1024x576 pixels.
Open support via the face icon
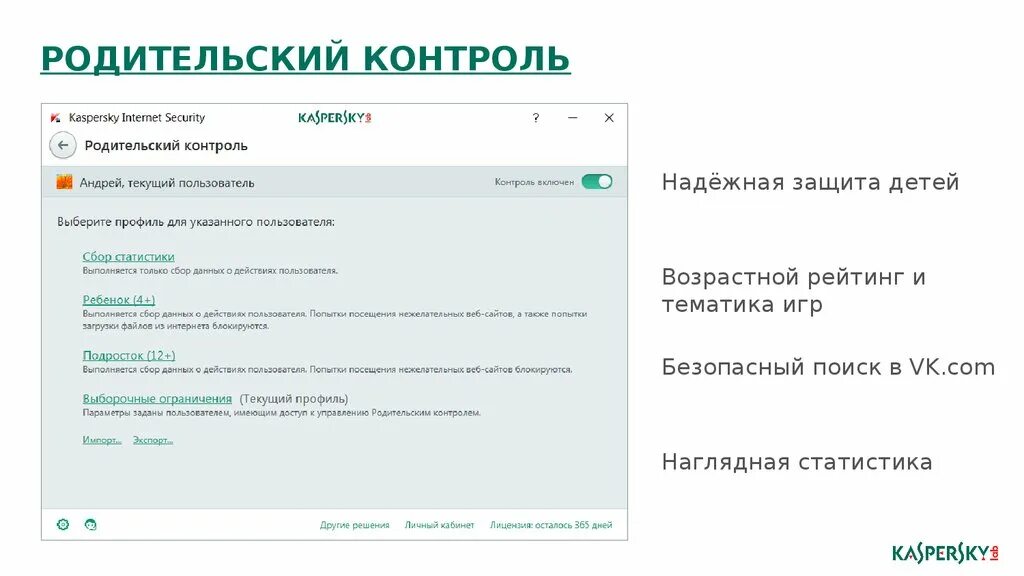(x=91, y=524)
